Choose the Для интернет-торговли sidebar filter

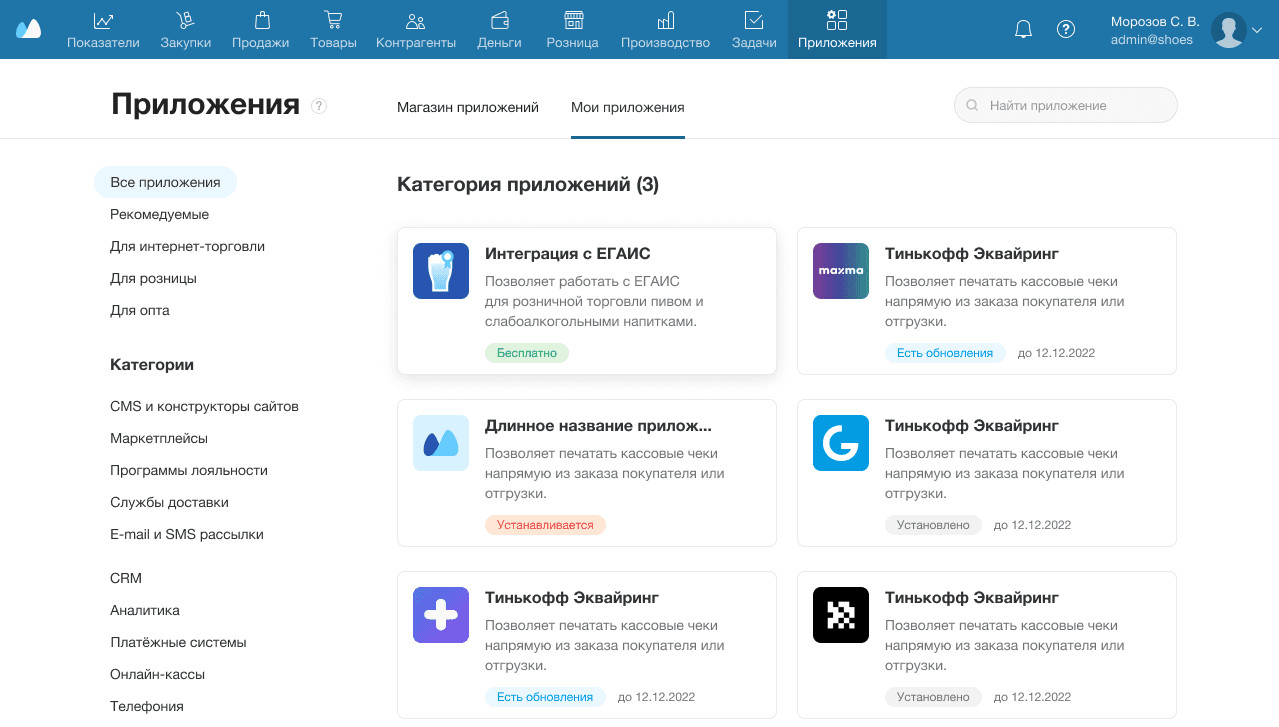coord(187,246)
